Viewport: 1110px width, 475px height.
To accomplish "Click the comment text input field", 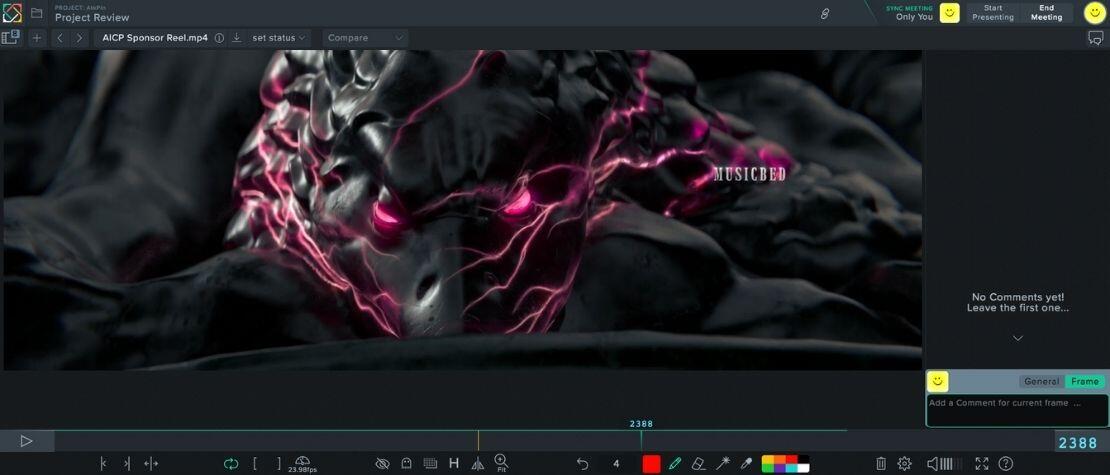I will coord(1017,410).
